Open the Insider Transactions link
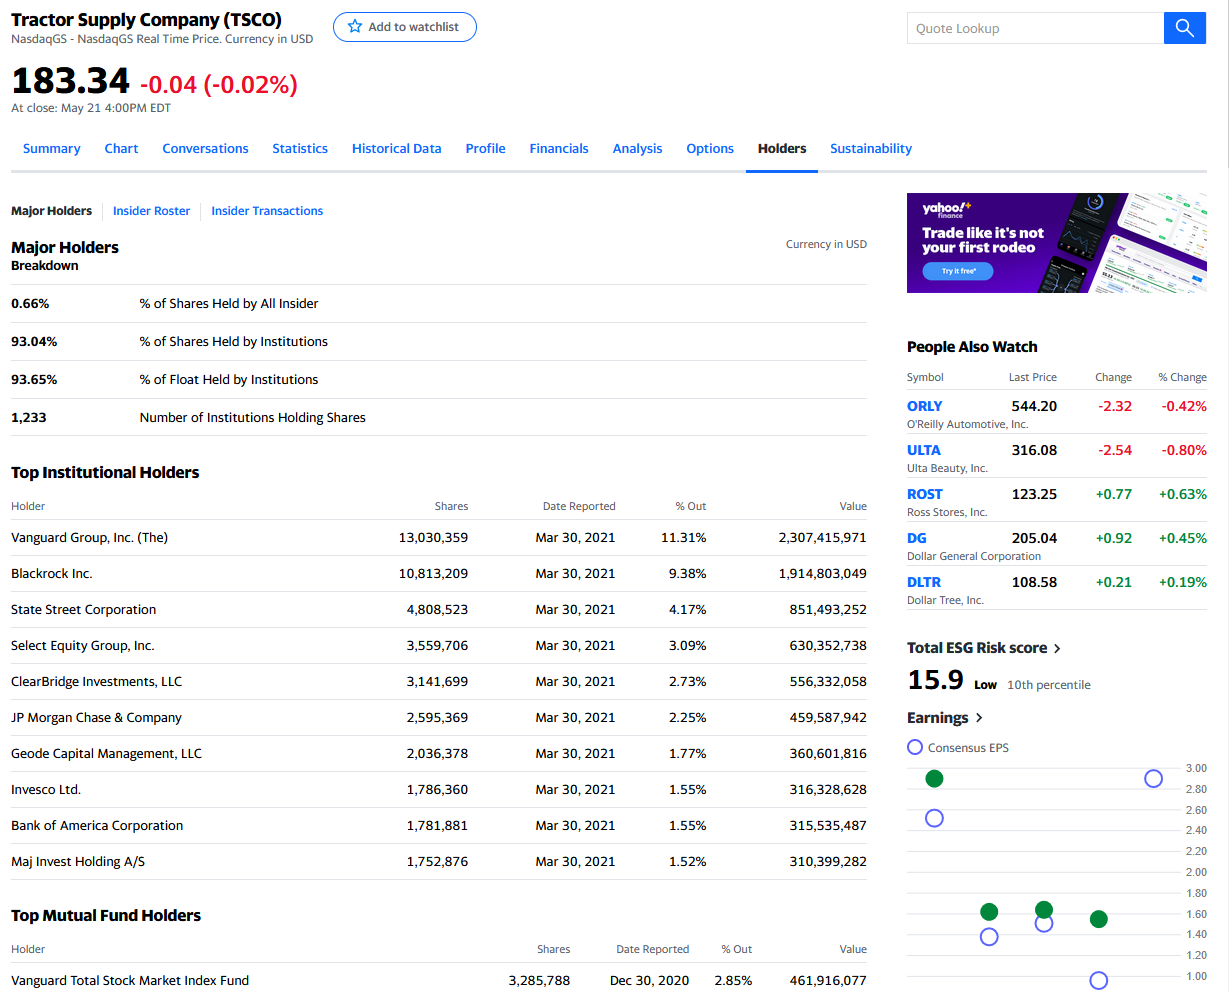1229x992 pixels. point(267,211)
